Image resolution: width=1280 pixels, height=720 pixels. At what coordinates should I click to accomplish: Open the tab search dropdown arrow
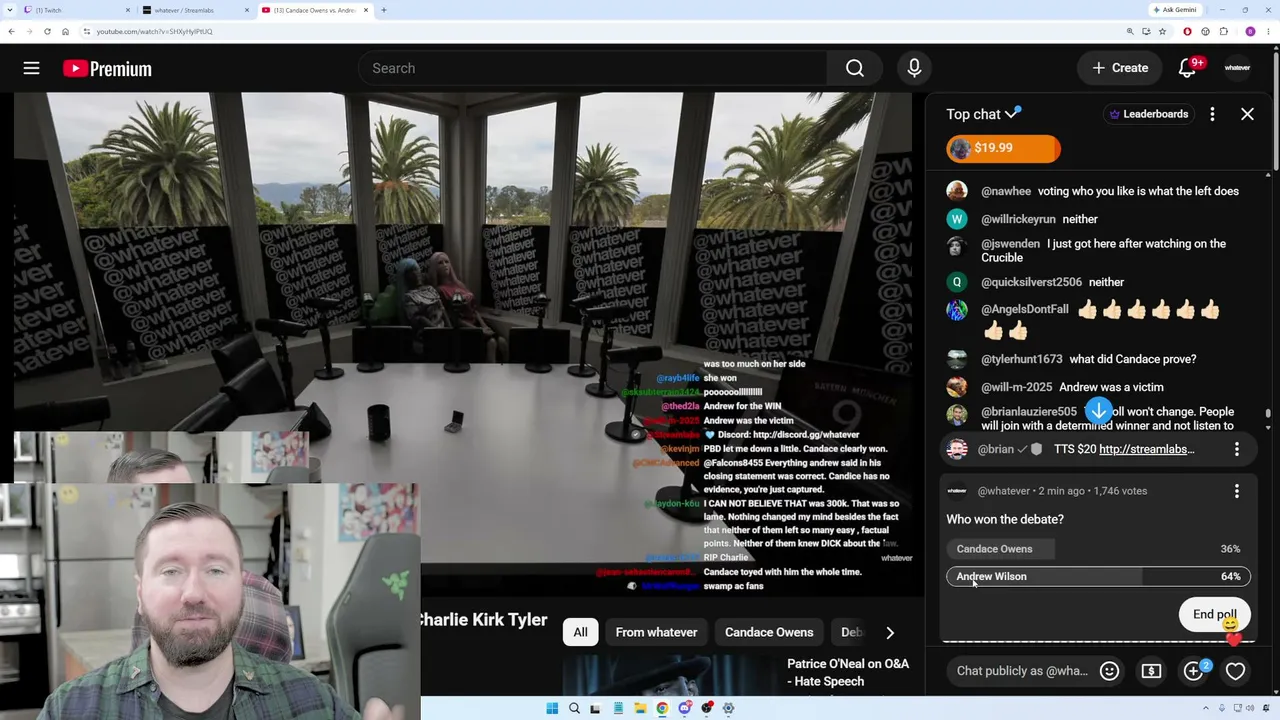coord(10,10)
